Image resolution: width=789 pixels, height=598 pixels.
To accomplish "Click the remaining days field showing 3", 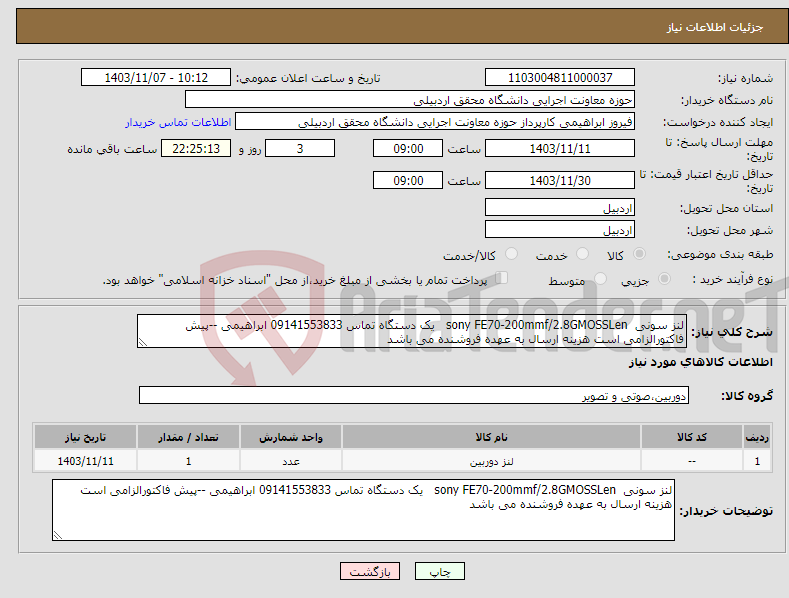I will [300, 148].
